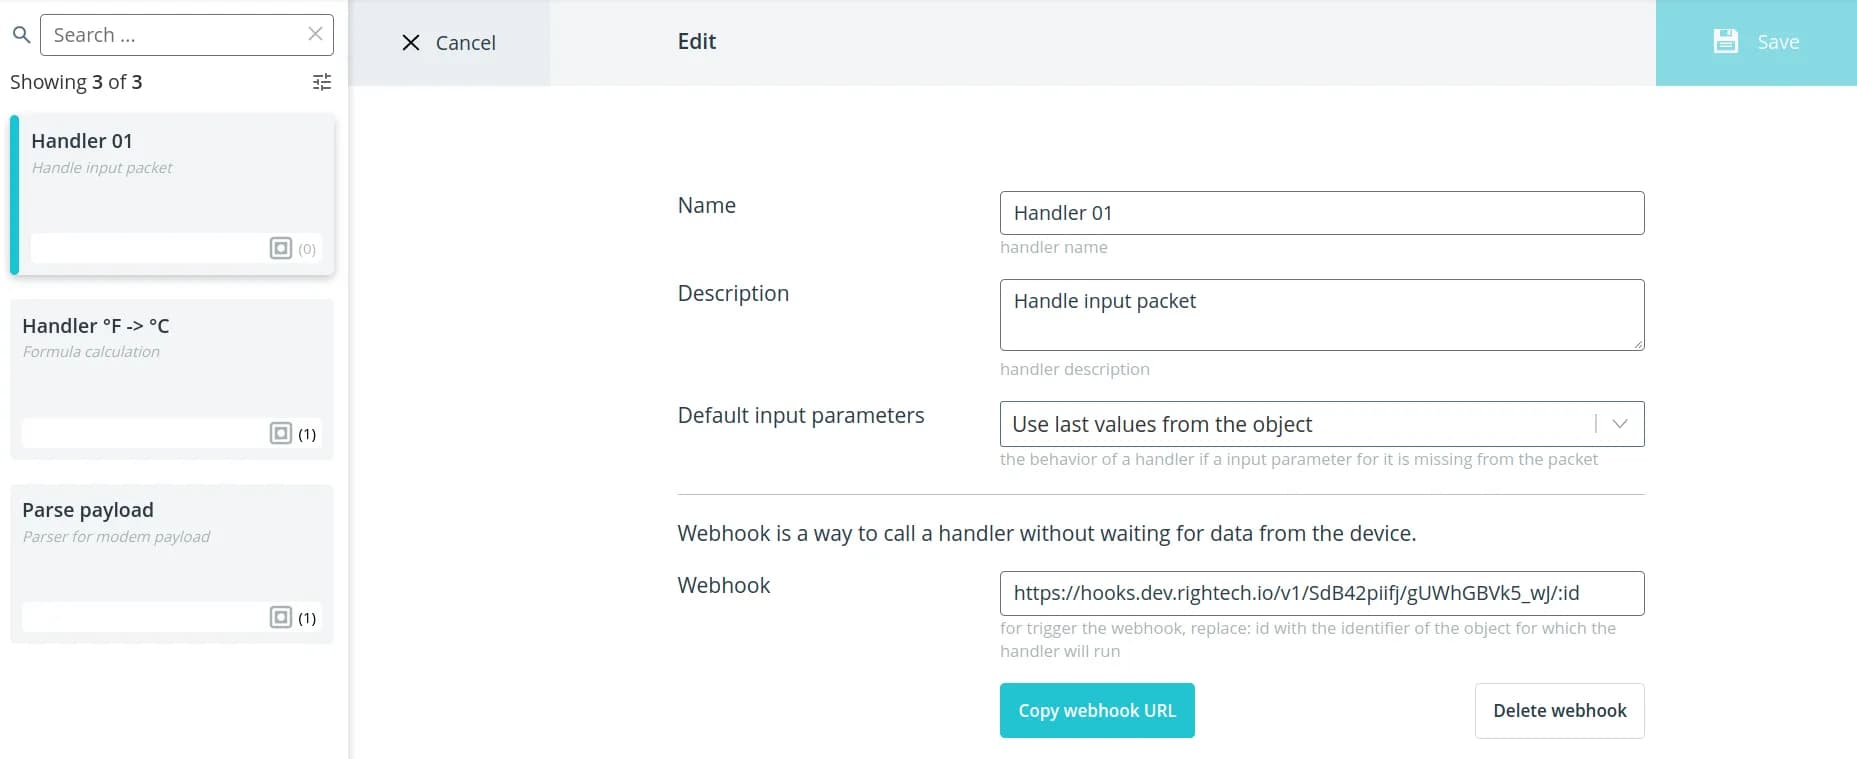The height and width of the screenshot is (759, 1857).
Task: Open the list filter settings icon
Action: 322,82
